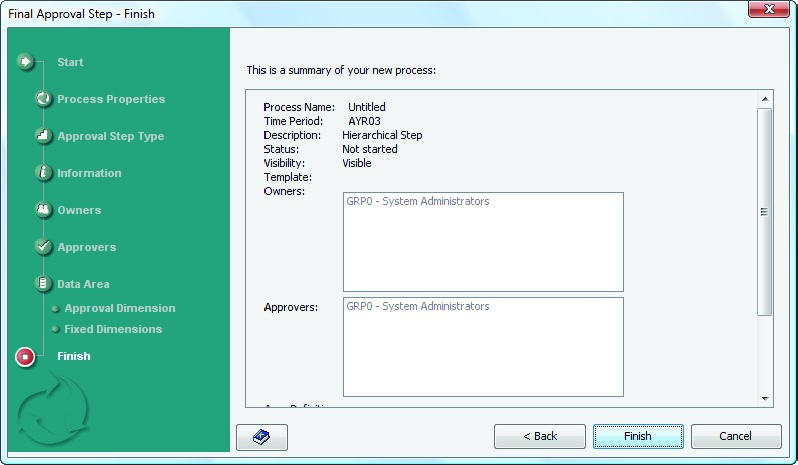Click the Approvers checkmark icon
798x465 pixels.
tap(43, 247)
